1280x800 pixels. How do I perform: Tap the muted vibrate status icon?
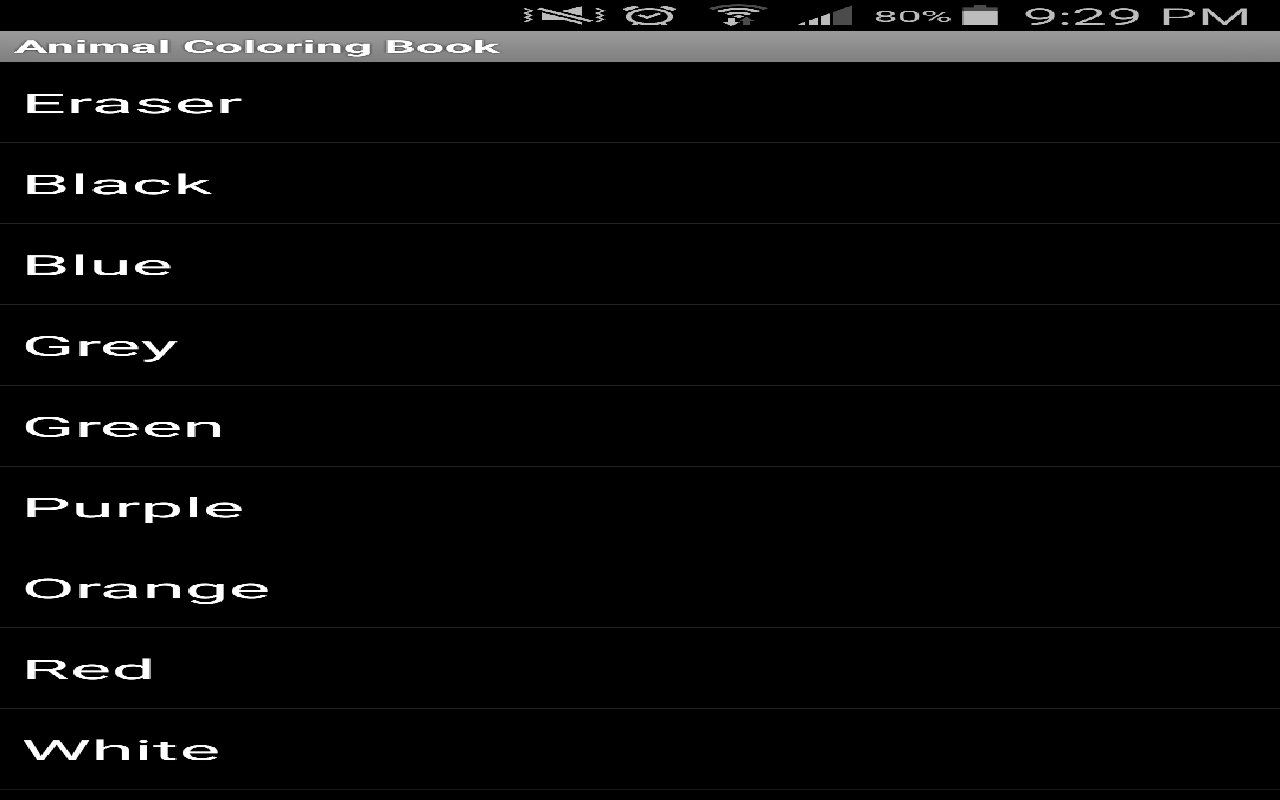564,15
